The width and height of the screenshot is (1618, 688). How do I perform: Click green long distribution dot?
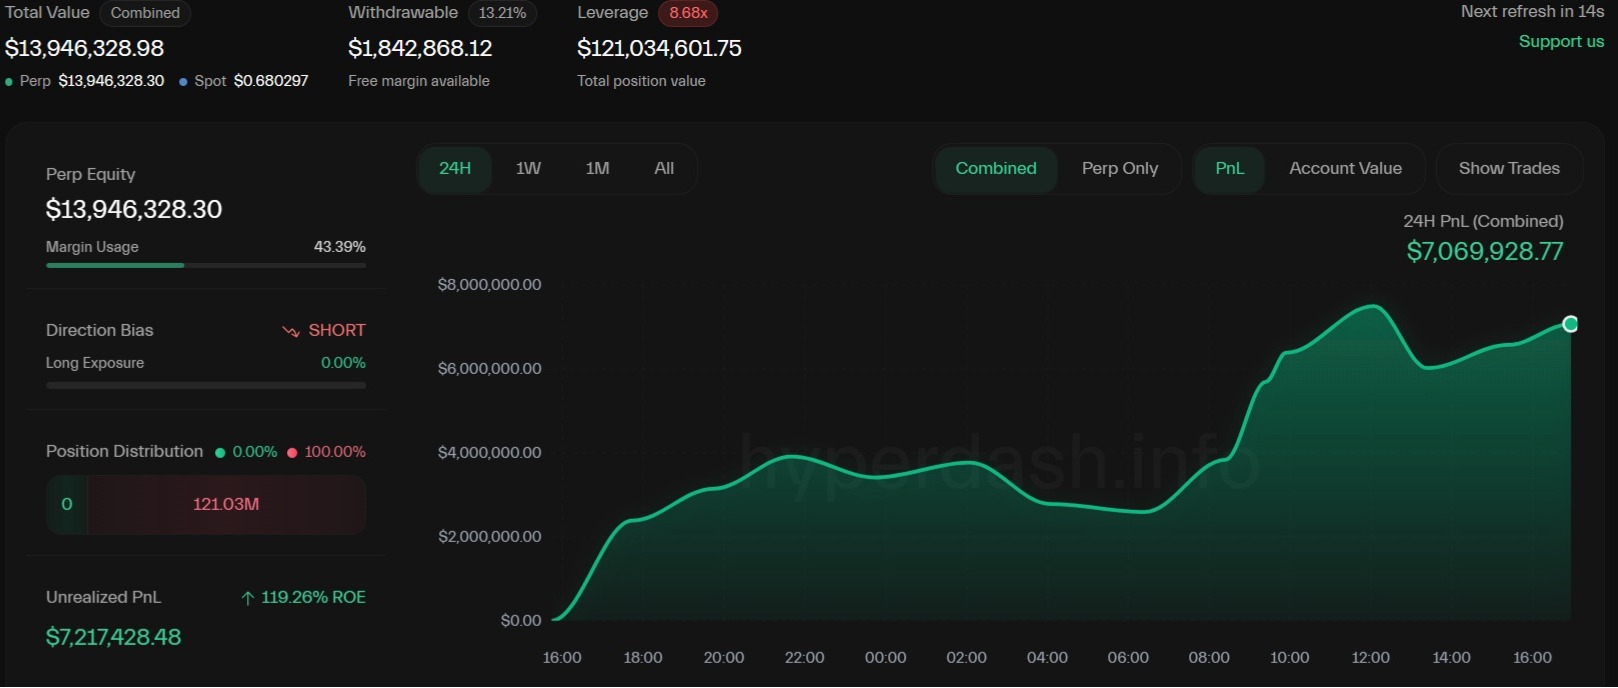point(220,453)
